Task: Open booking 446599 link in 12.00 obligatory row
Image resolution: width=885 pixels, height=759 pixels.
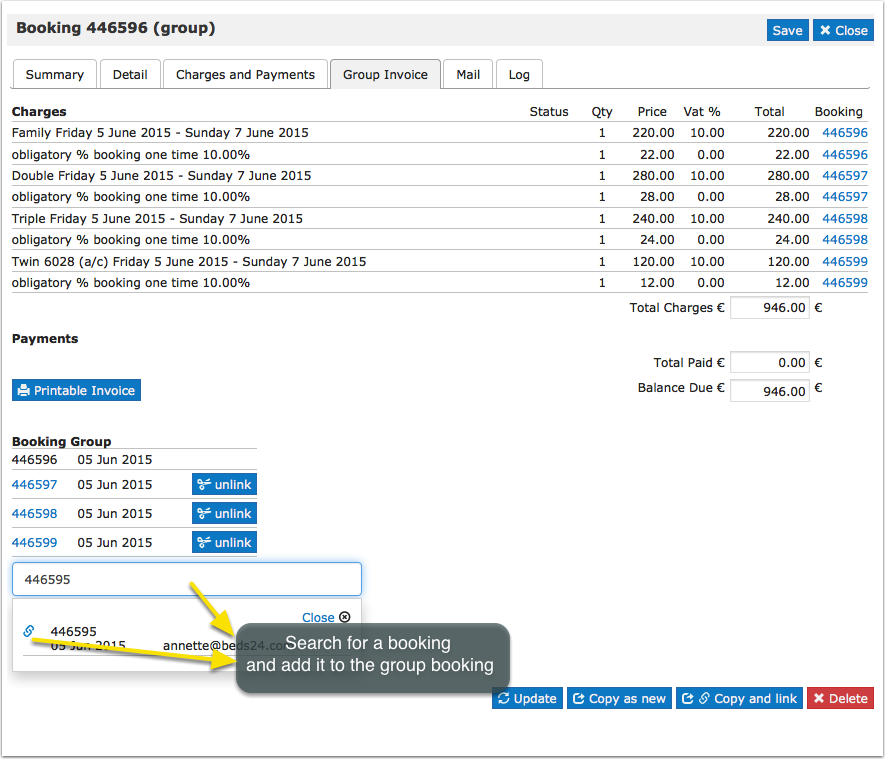Action: point(844,282)
